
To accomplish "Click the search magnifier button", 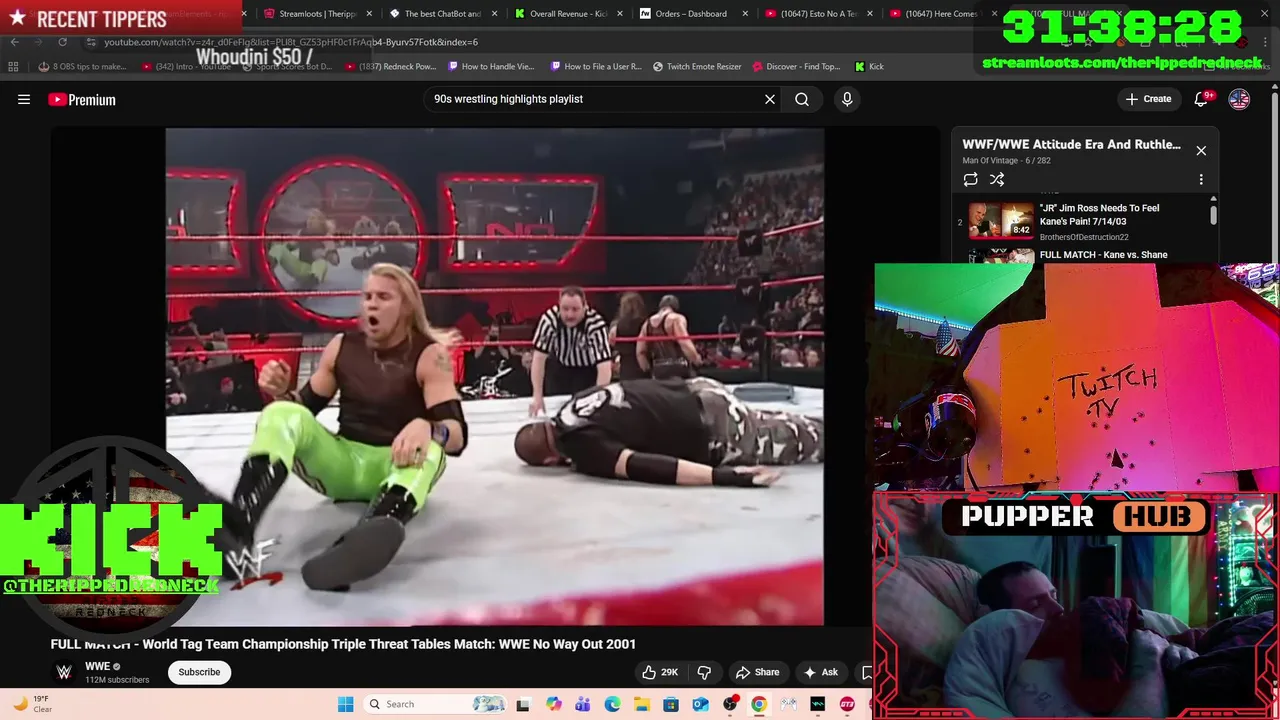I will tap(802, 99).
